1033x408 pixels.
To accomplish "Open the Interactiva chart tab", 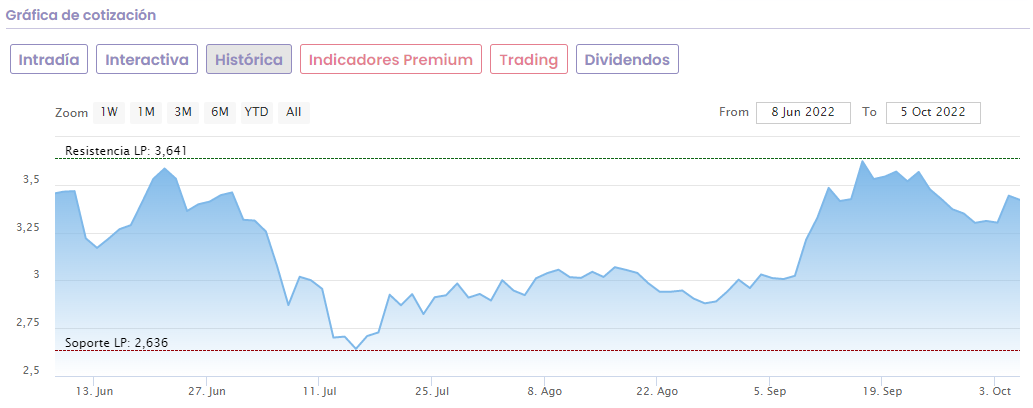I will pyautogui.click(x=147, y=60).
